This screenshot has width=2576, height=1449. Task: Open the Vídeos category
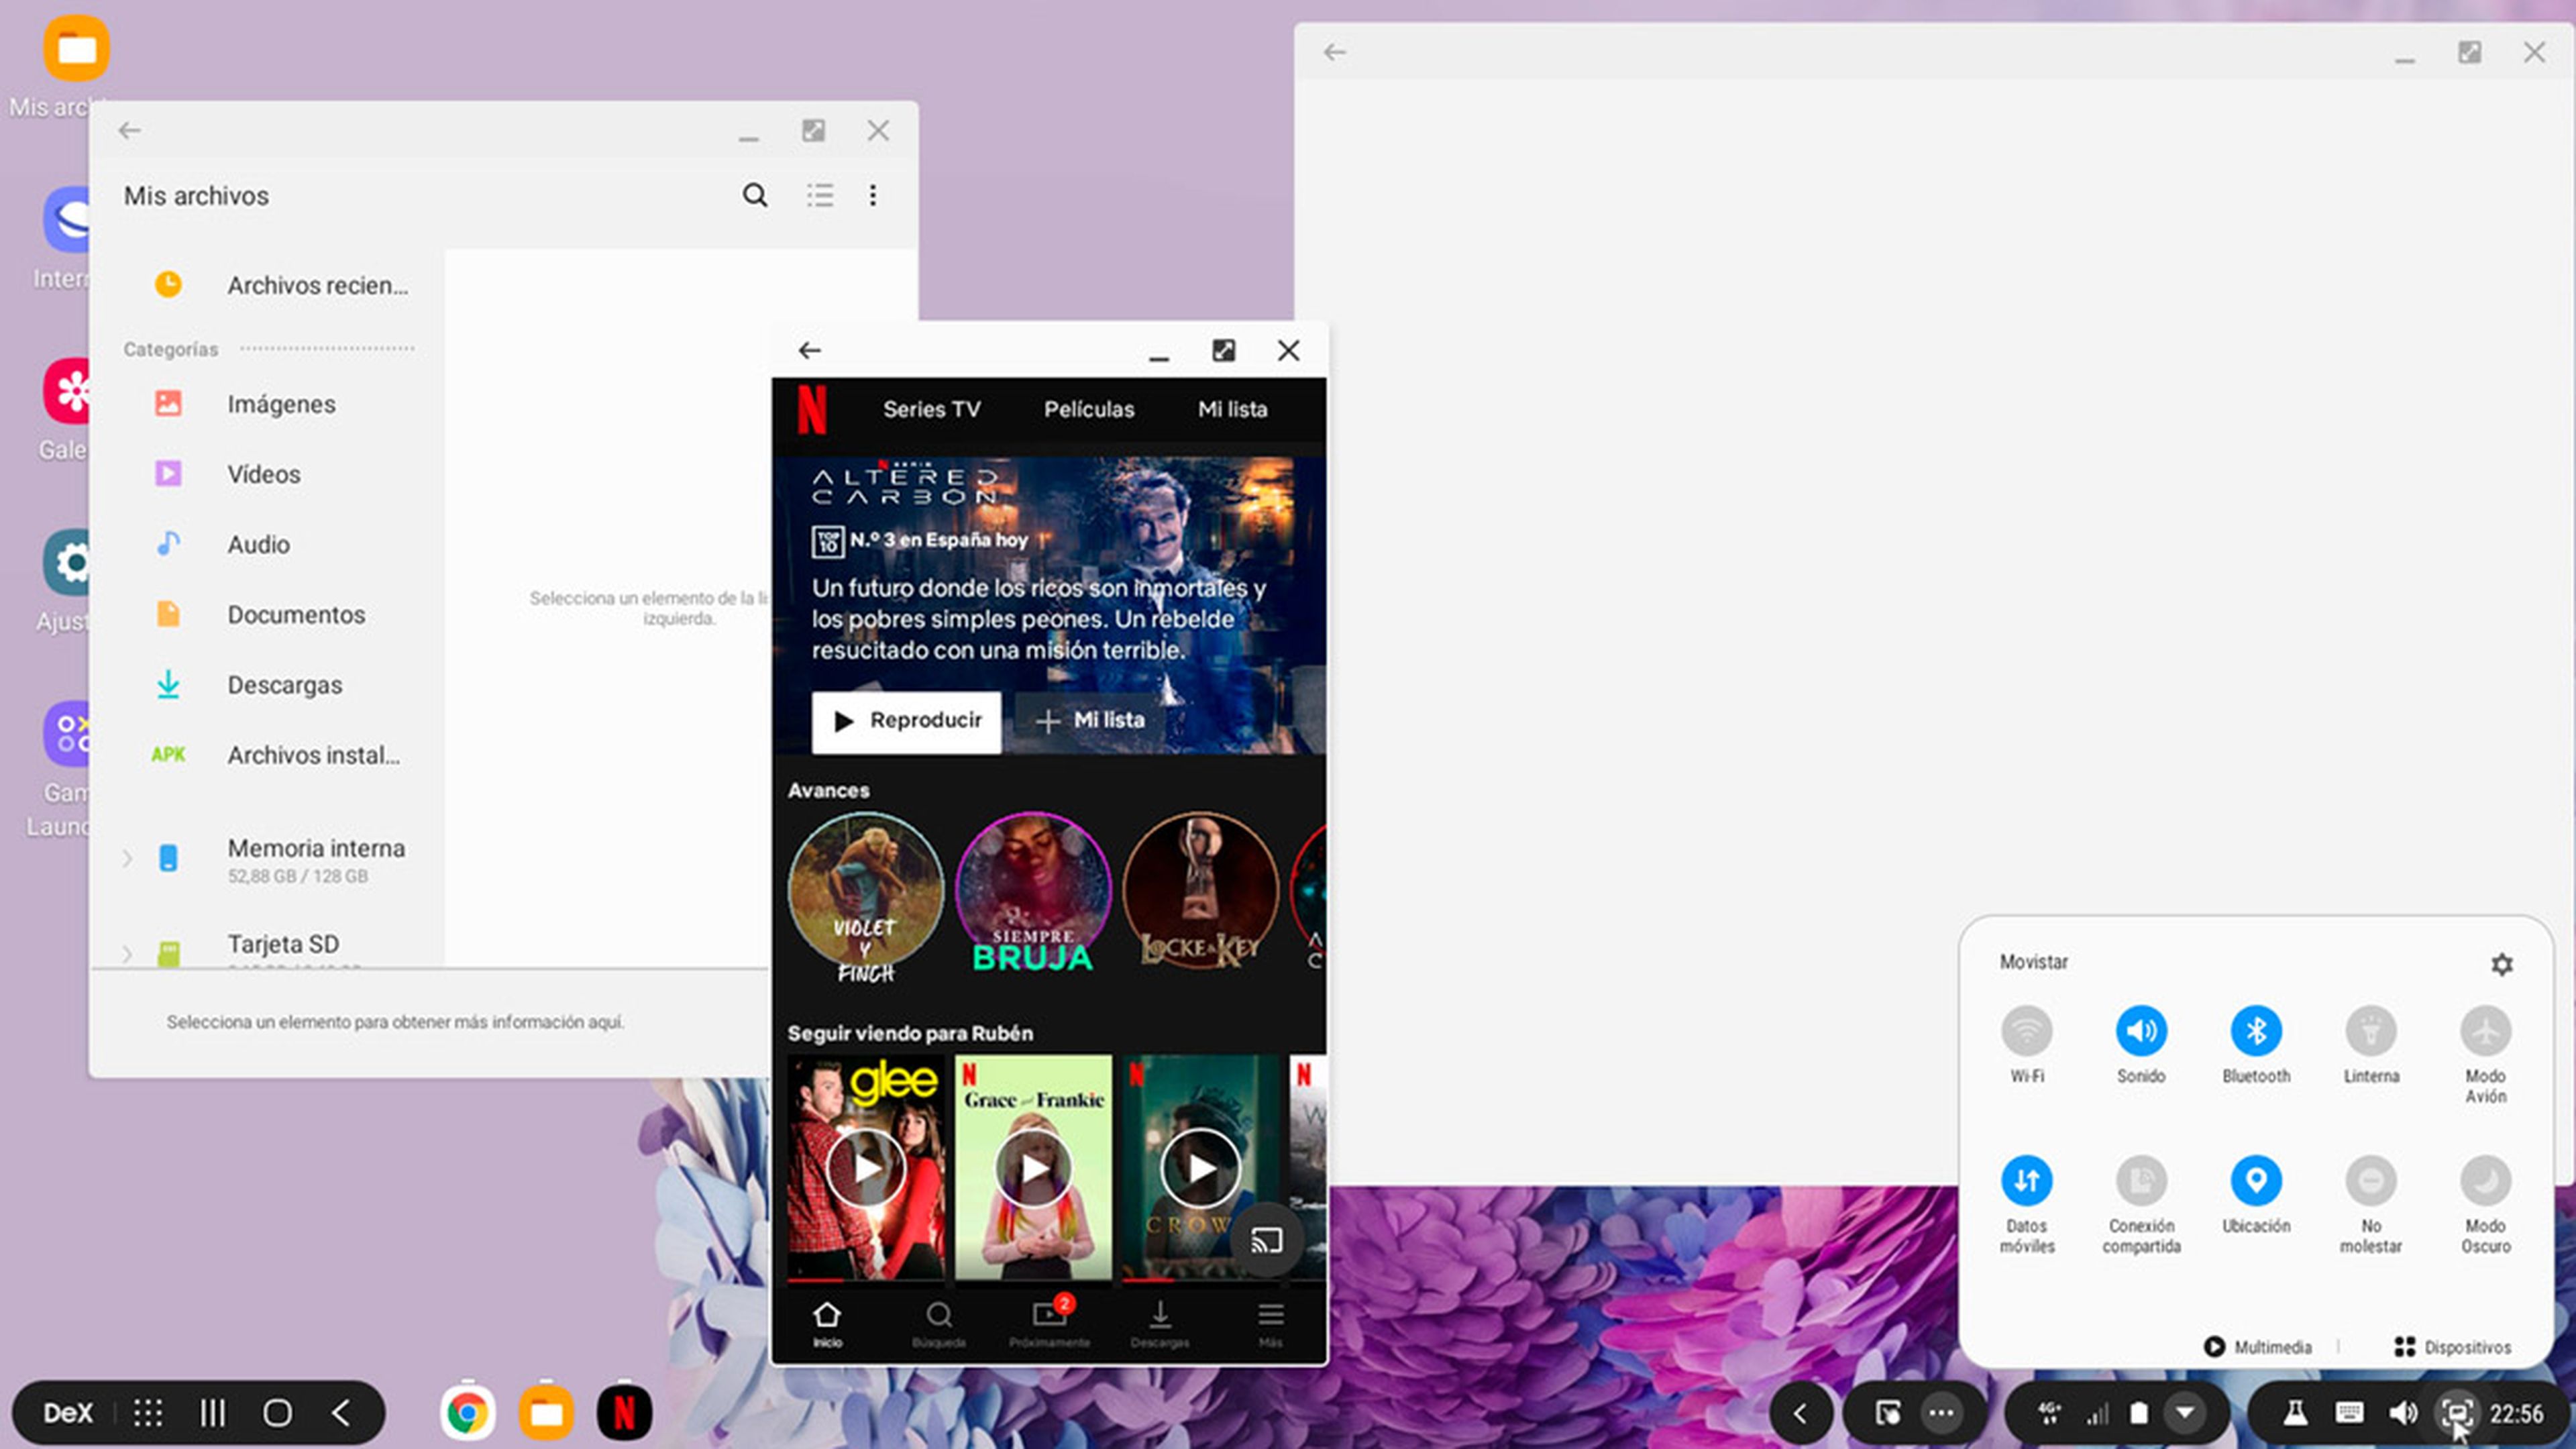280,474
